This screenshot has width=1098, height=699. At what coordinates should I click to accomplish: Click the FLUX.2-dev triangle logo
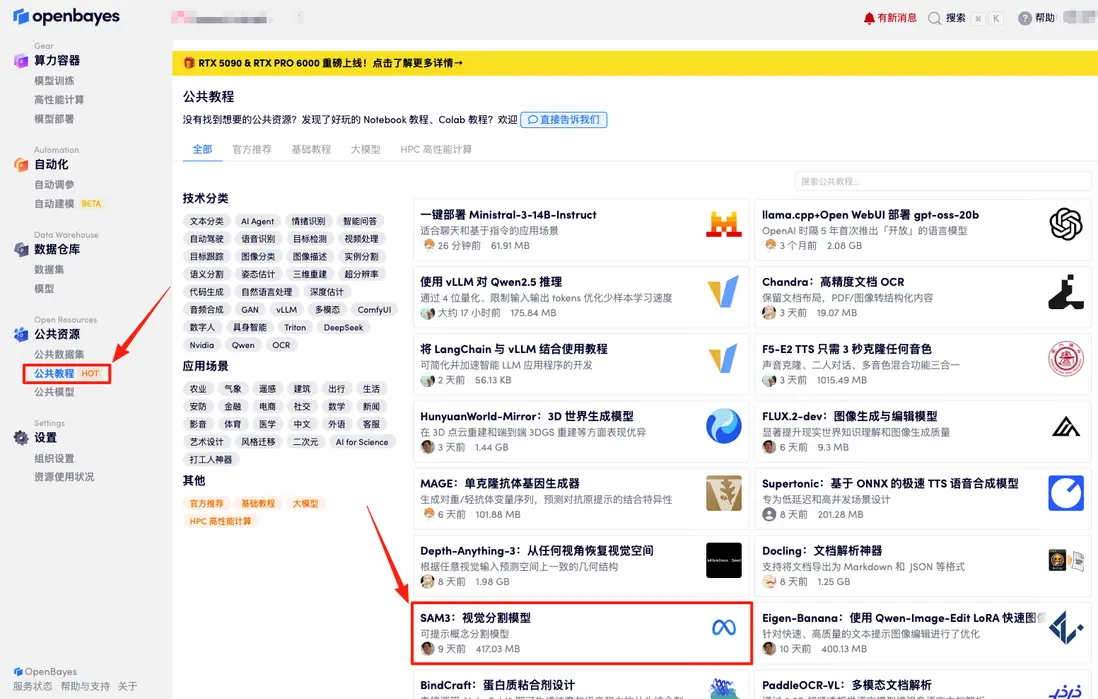click(x=1066, y=426)
